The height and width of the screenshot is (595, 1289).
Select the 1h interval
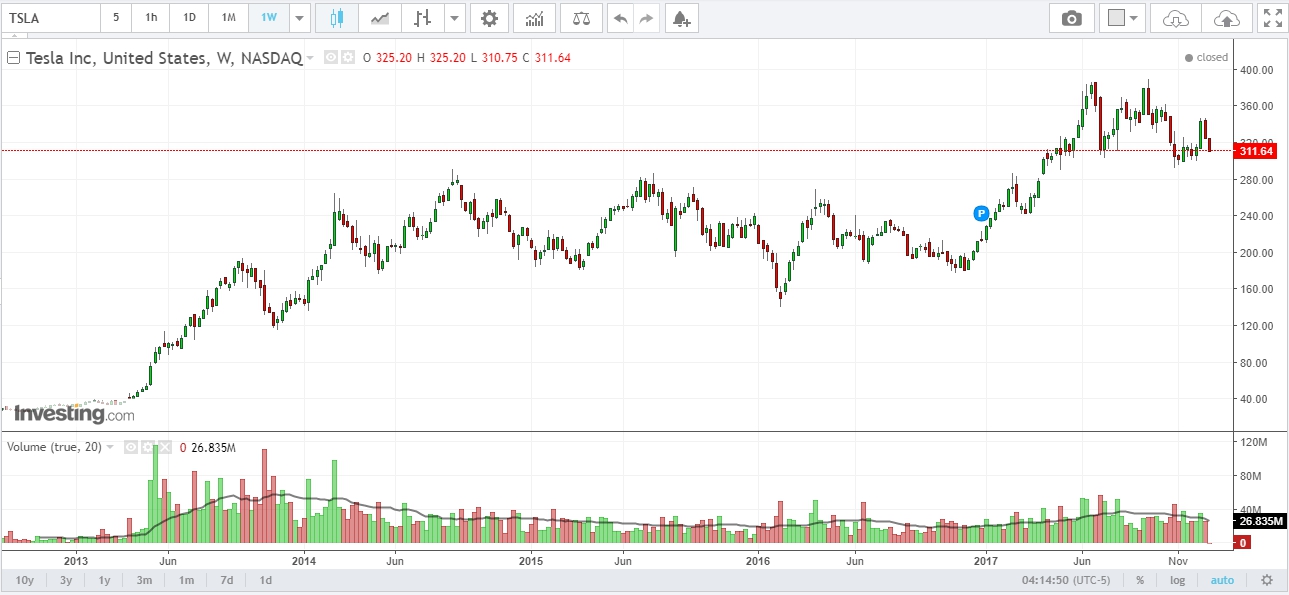[150, 18]
